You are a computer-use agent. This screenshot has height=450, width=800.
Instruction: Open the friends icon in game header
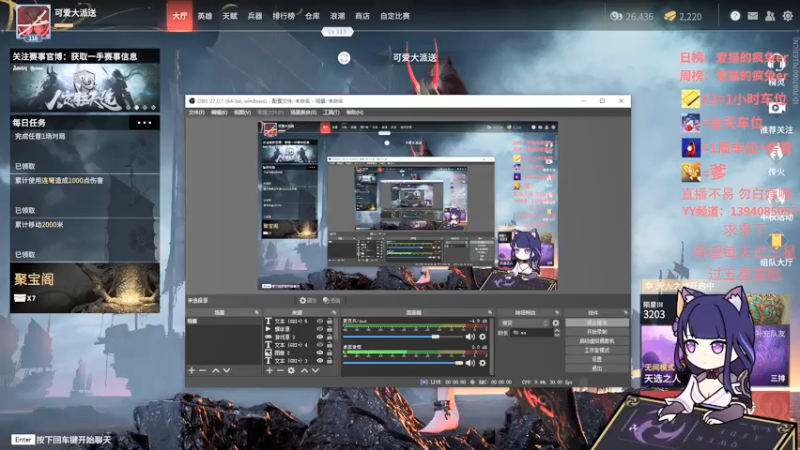pyautogui.click(x=770, y=16)
